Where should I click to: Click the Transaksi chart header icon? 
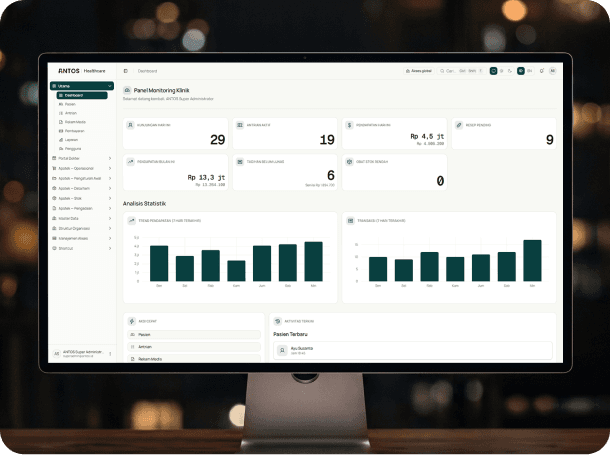coord(351,220)
